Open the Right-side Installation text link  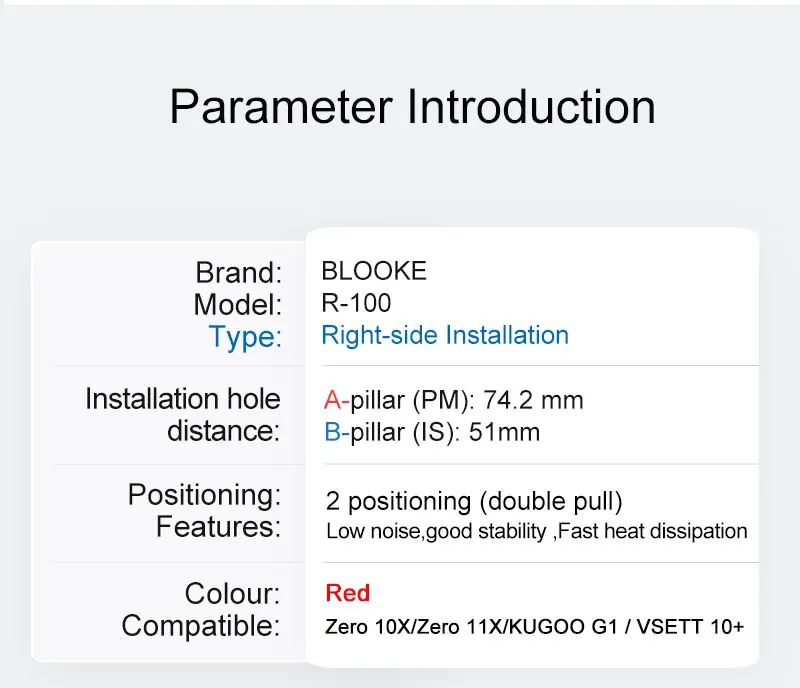pyautogui.click(x=445, y=335)
